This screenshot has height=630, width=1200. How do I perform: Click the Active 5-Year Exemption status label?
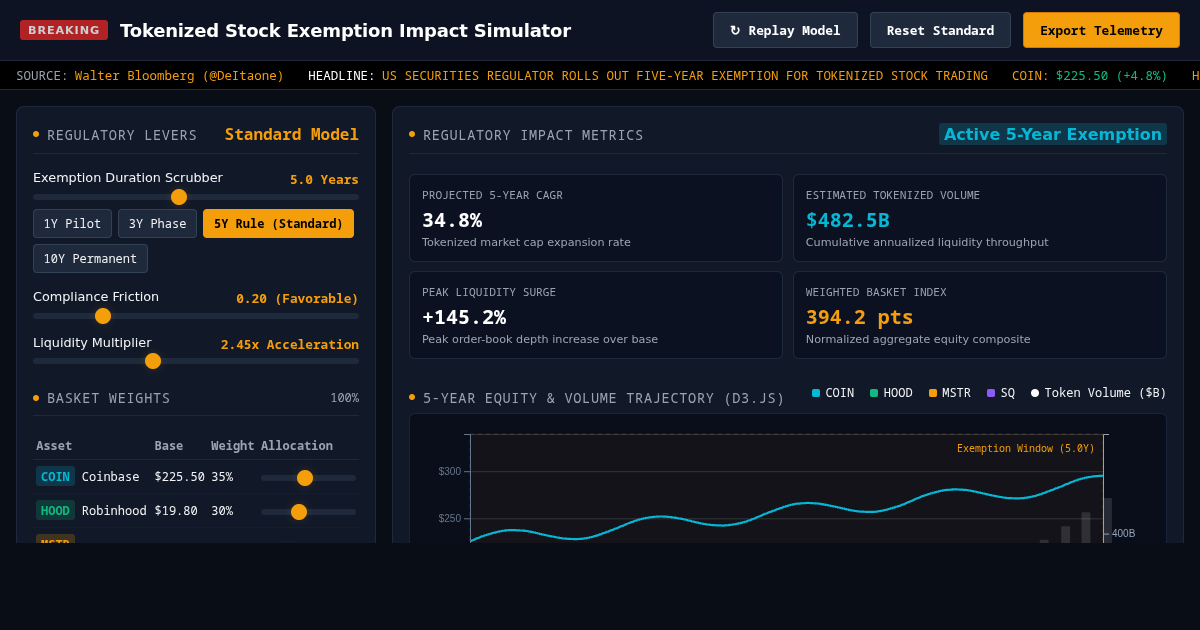tap(1053, 134)
